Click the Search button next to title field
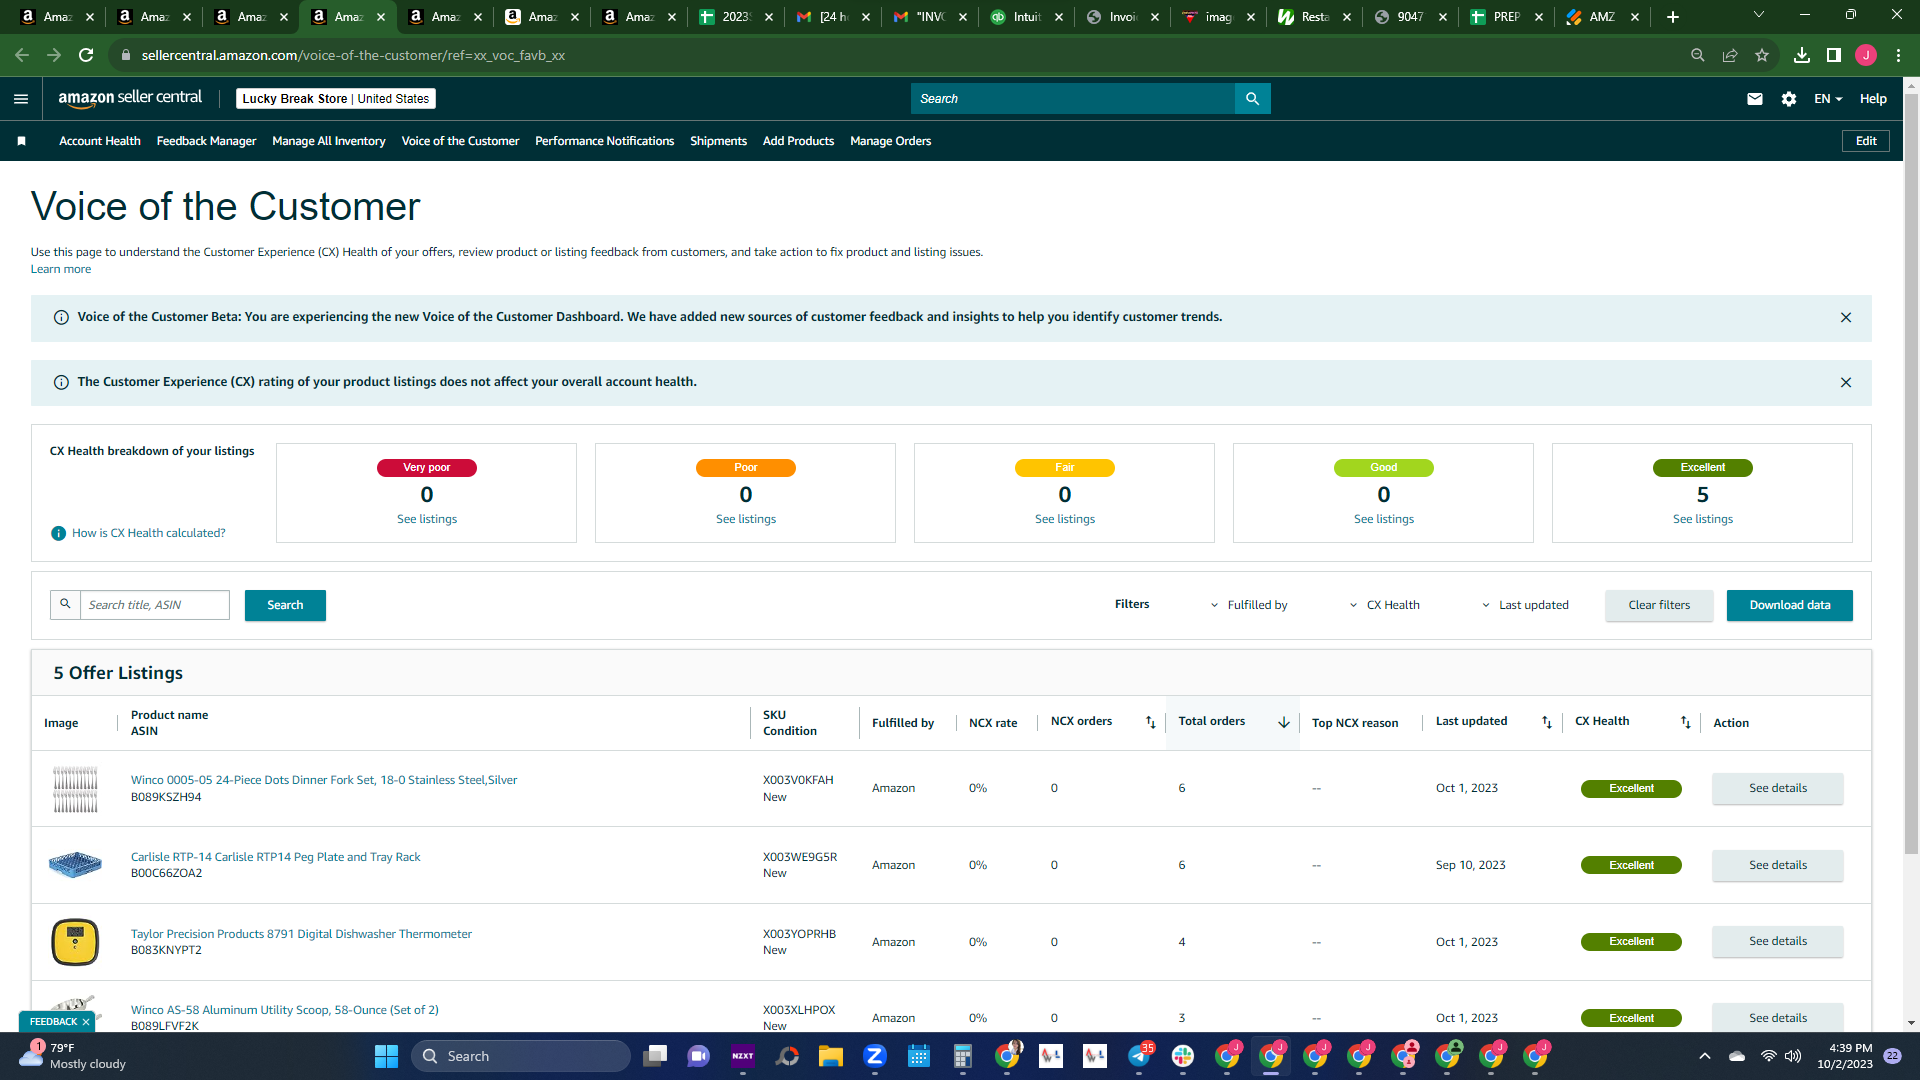Viewport: 1920px width, 1080px height. tap(285, 605)
